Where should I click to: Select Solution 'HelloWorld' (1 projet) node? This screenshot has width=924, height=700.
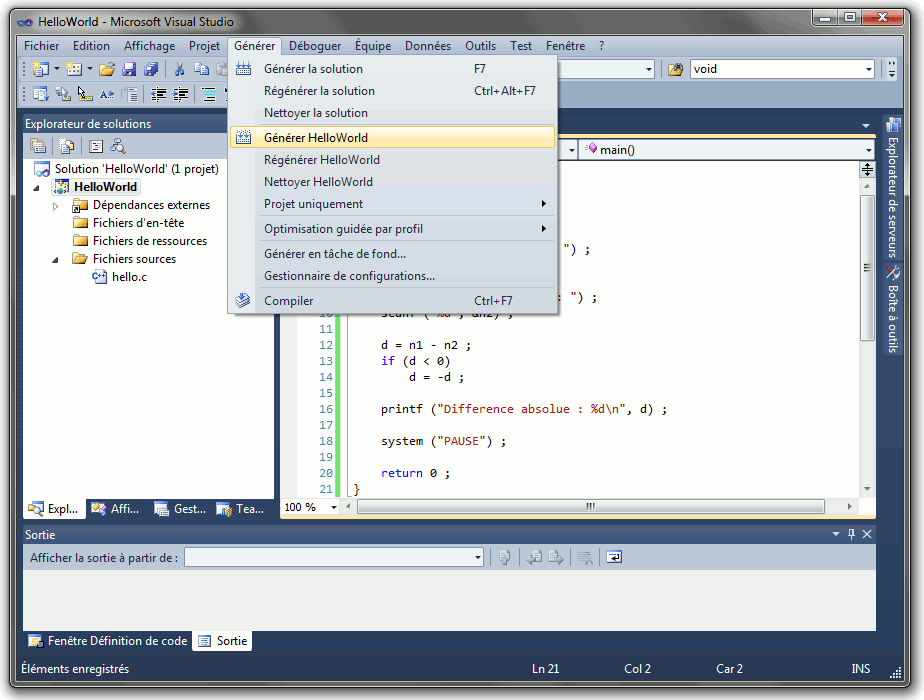click(127, 169)
